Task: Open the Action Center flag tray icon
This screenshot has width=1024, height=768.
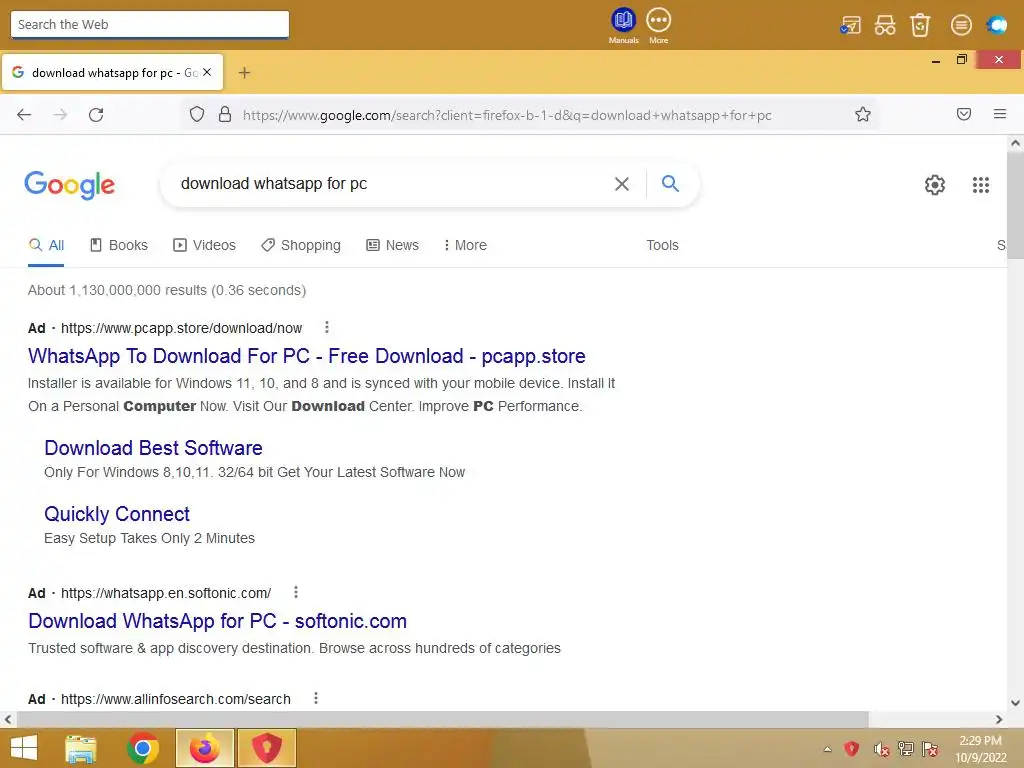Action: (930, 749)
